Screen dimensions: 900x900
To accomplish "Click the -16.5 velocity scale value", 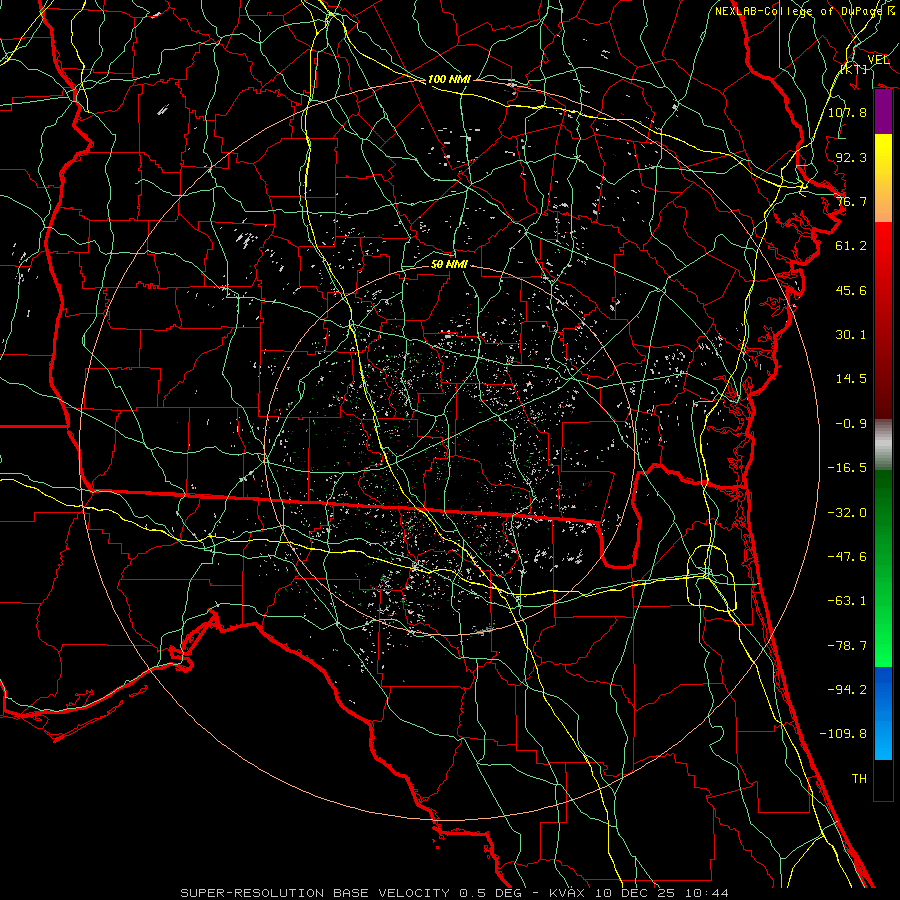I will [847, 468].
